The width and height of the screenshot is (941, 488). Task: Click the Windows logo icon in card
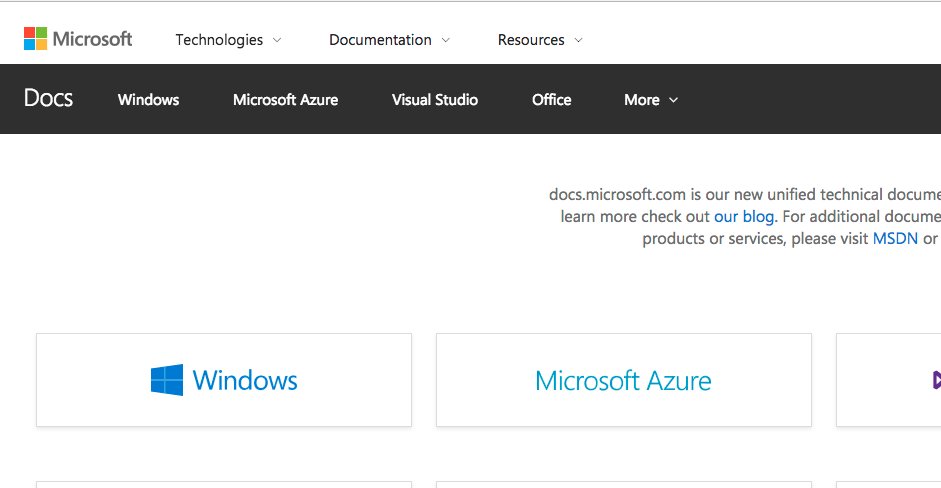coord(167,380)
